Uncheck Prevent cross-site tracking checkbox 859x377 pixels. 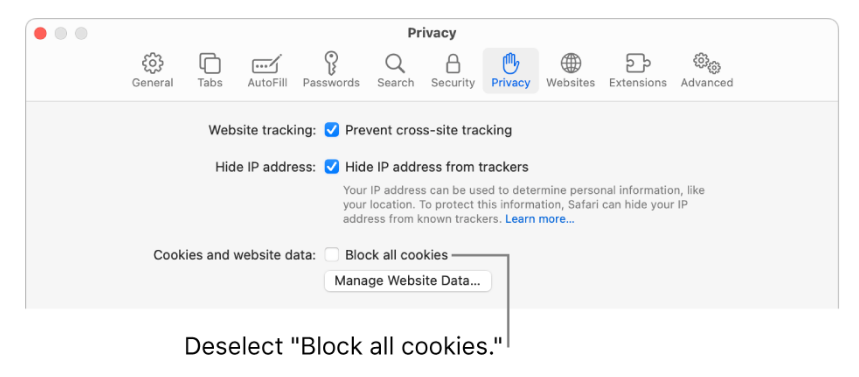pyautogui.click(x=331, y=130)
